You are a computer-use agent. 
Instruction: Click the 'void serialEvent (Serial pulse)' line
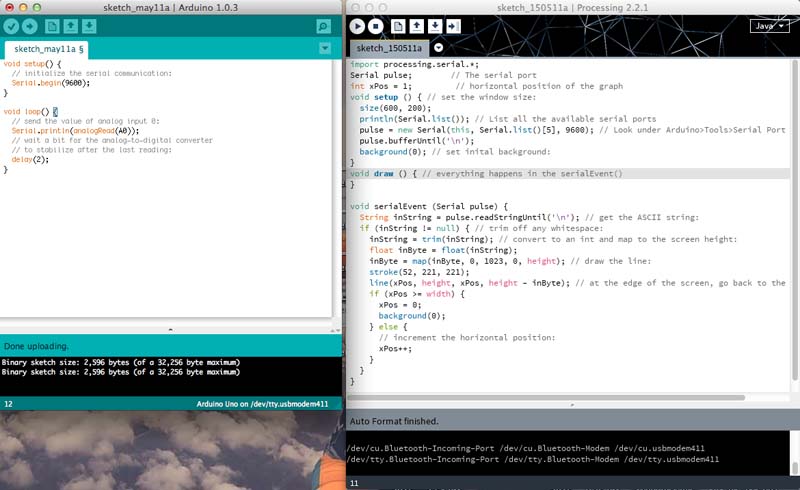[x=429, y=206]
